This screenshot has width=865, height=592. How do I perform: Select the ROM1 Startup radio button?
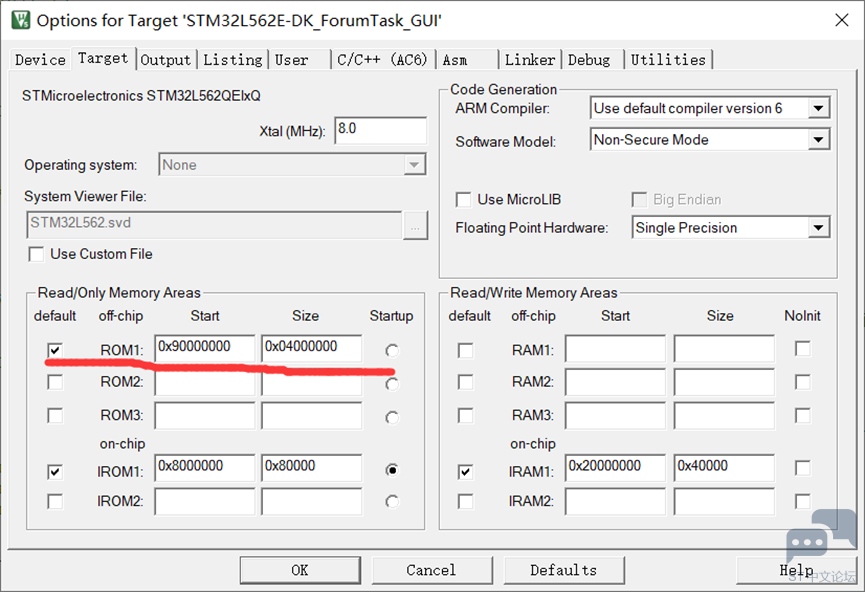coord(392,350)
